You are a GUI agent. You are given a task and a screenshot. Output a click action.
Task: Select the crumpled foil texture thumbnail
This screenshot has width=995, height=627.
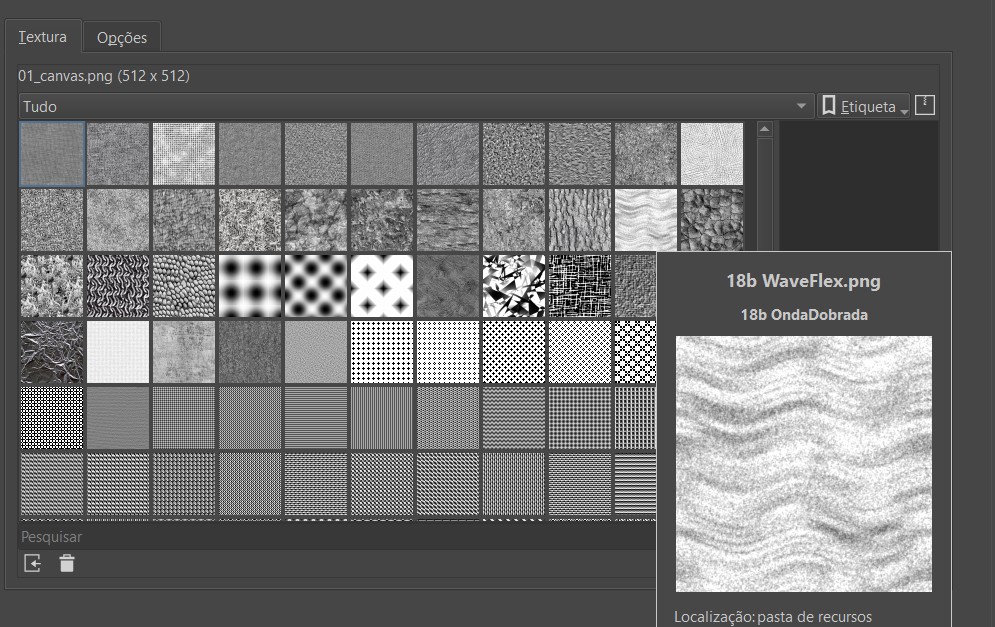pos(52,352)
